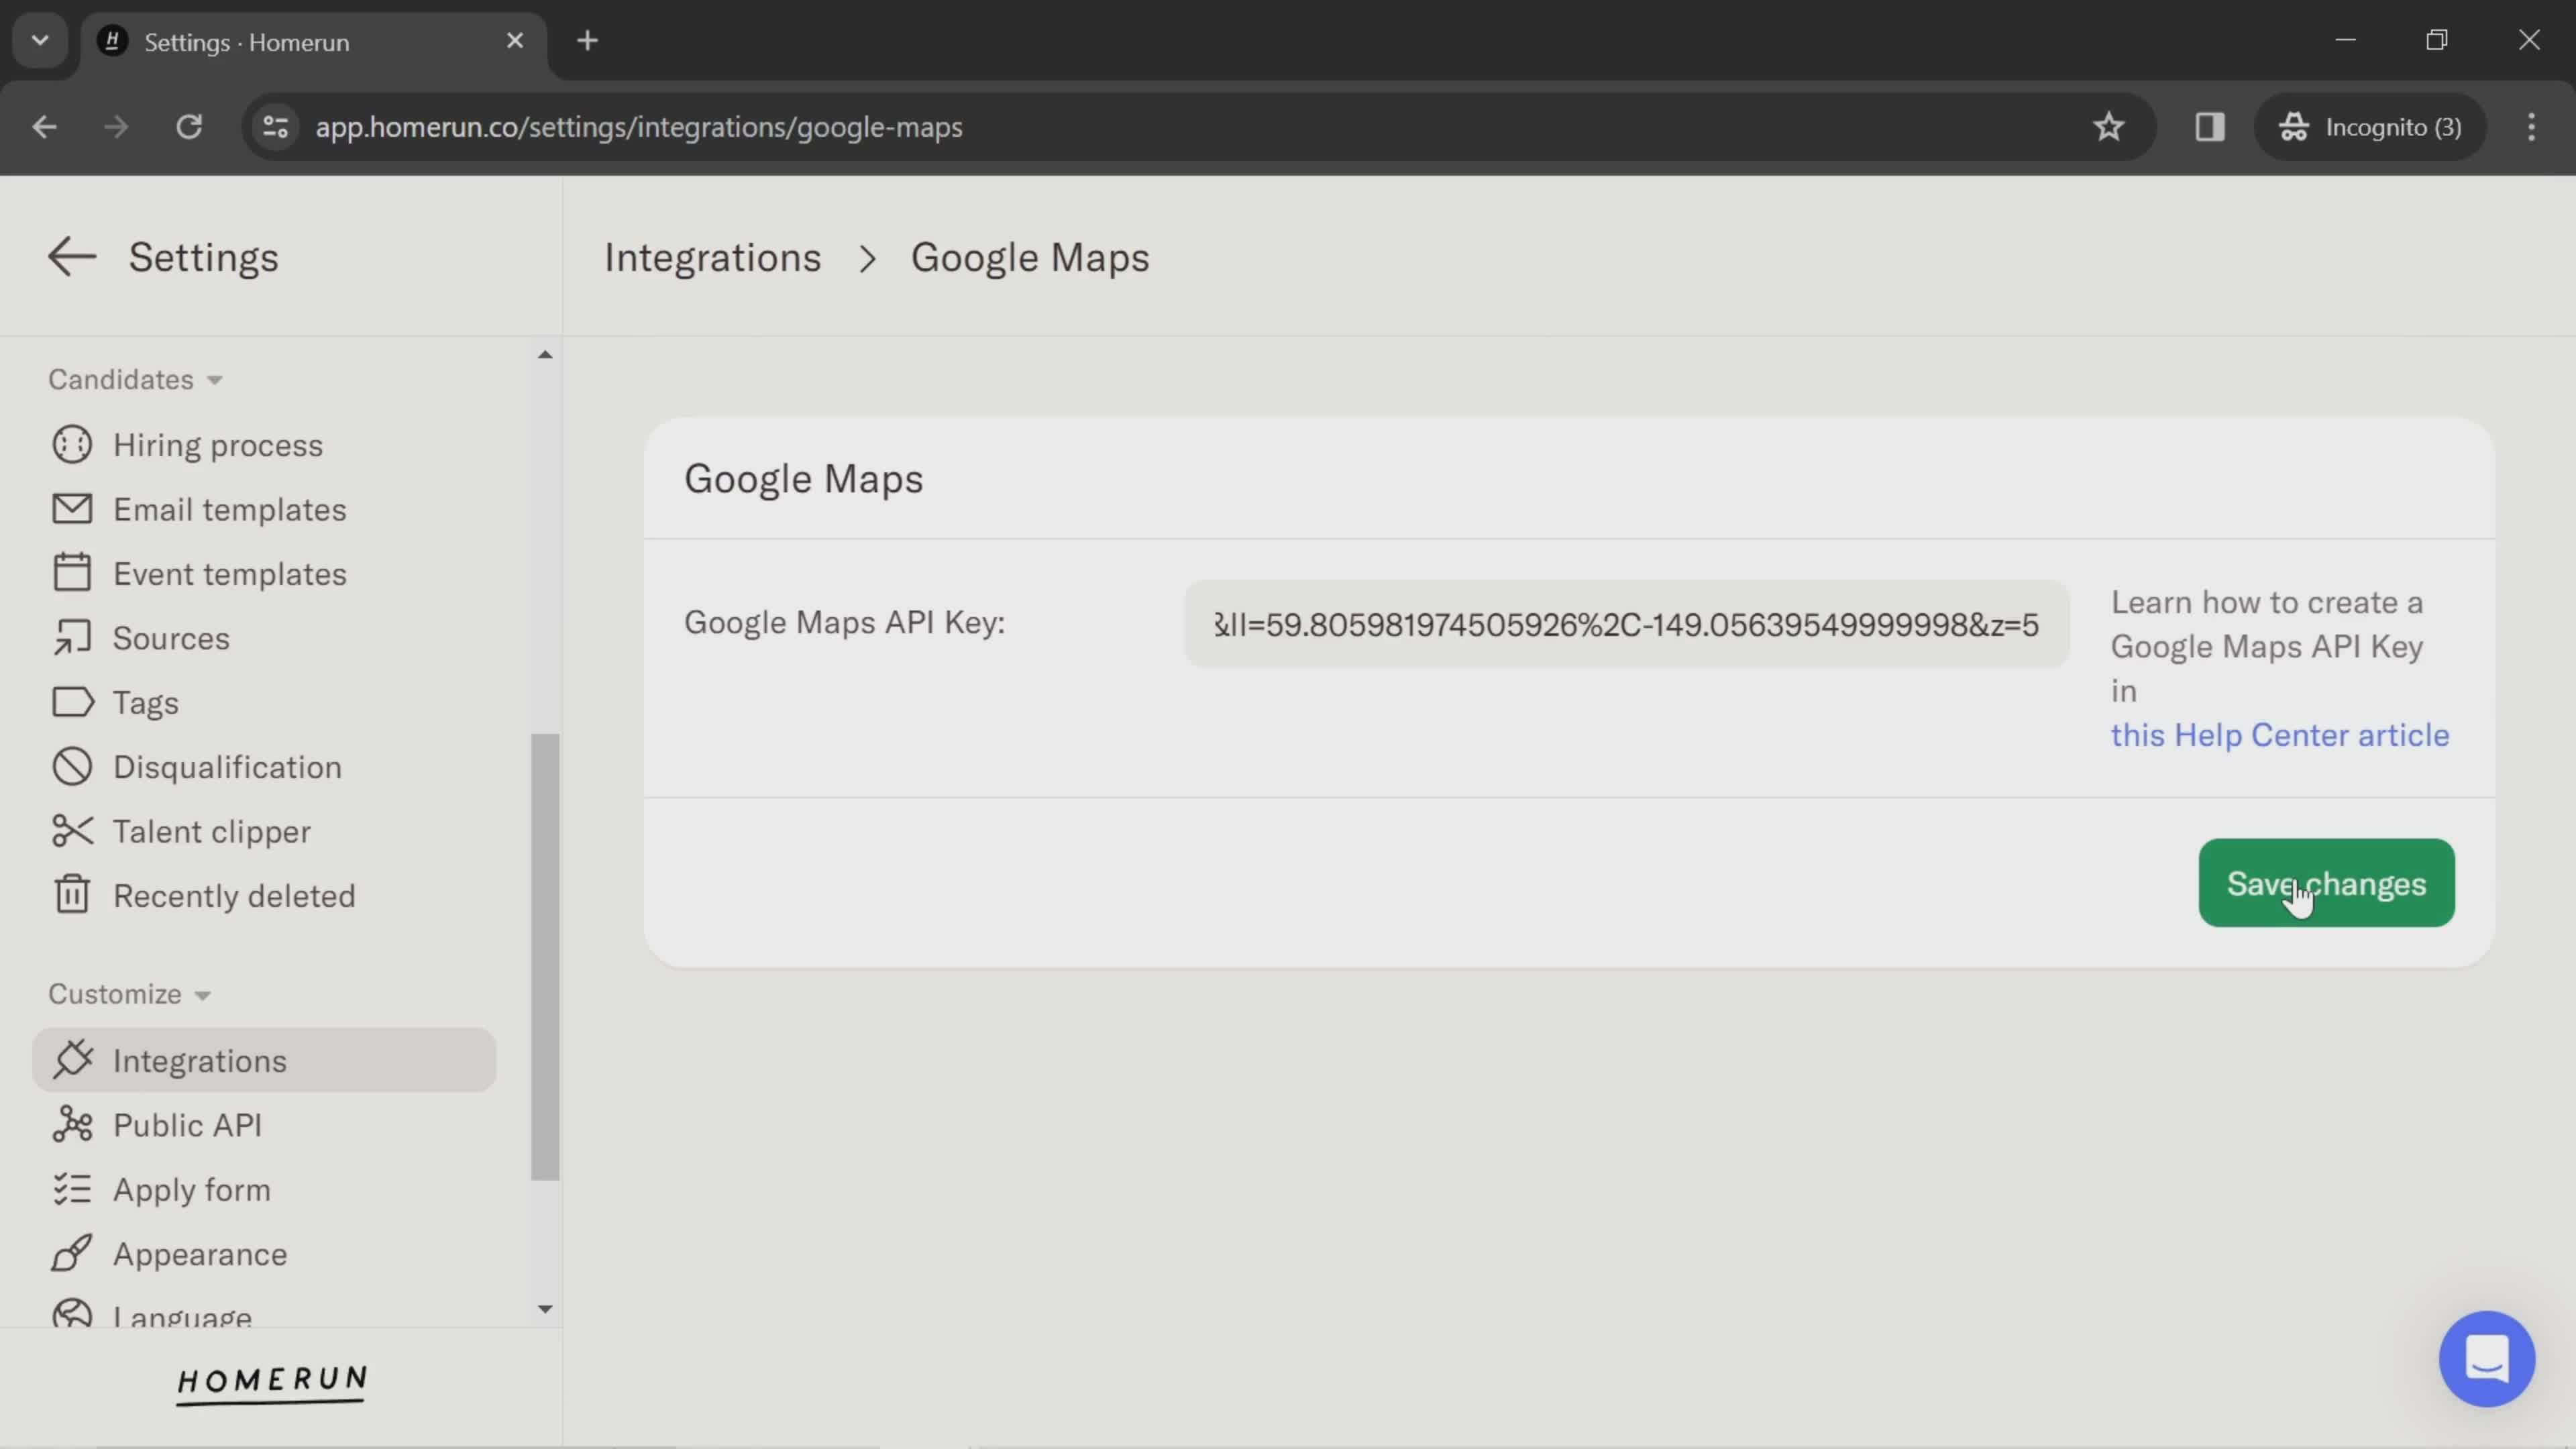Click the sidebar scrollbar thumb

click(x=545, y=957)
